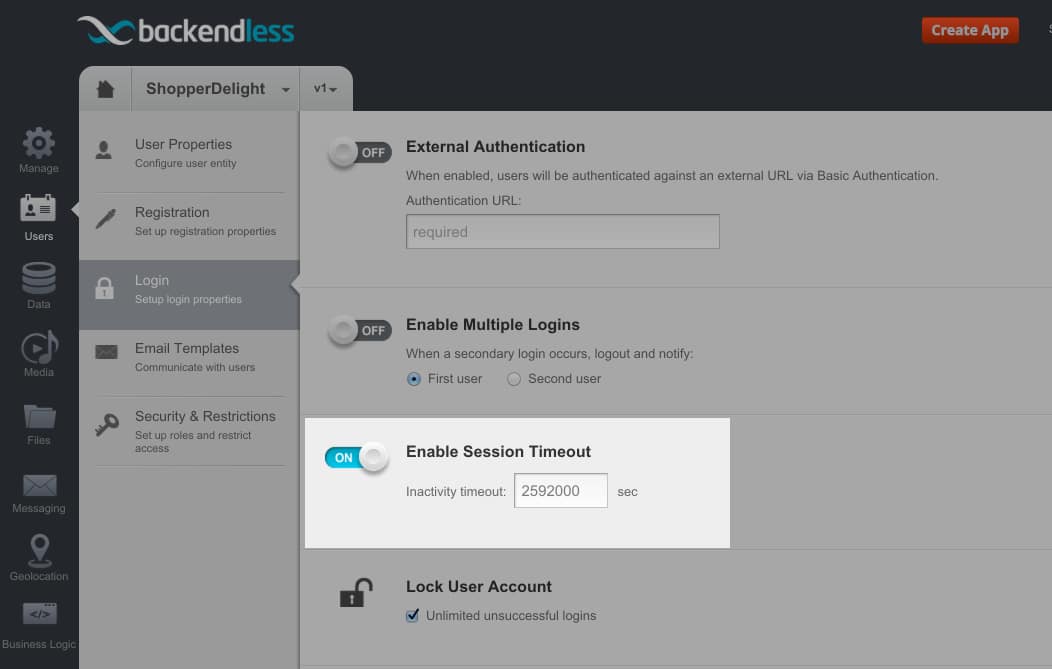1052x669 pixels.
Task: Select the Users sidebar icon
Action: coord(39,212)
